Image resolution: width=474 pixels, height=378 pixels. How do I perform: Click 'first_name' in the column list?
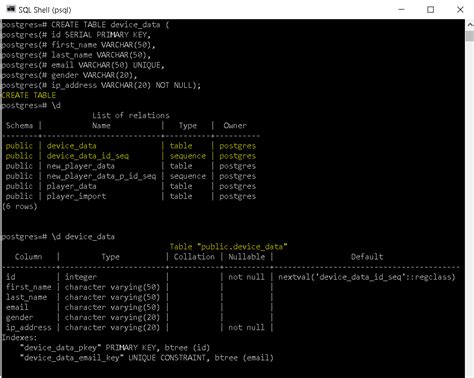[29, 287]
